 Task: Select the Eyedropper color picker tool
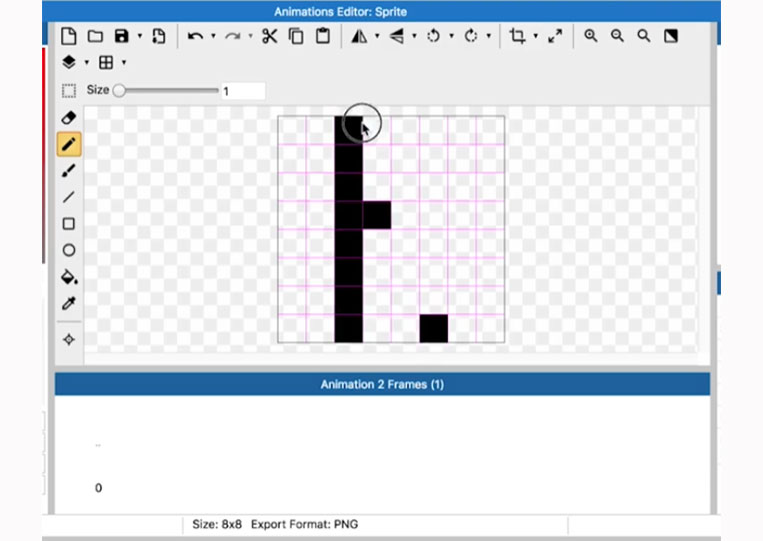[x=69, y=303]
